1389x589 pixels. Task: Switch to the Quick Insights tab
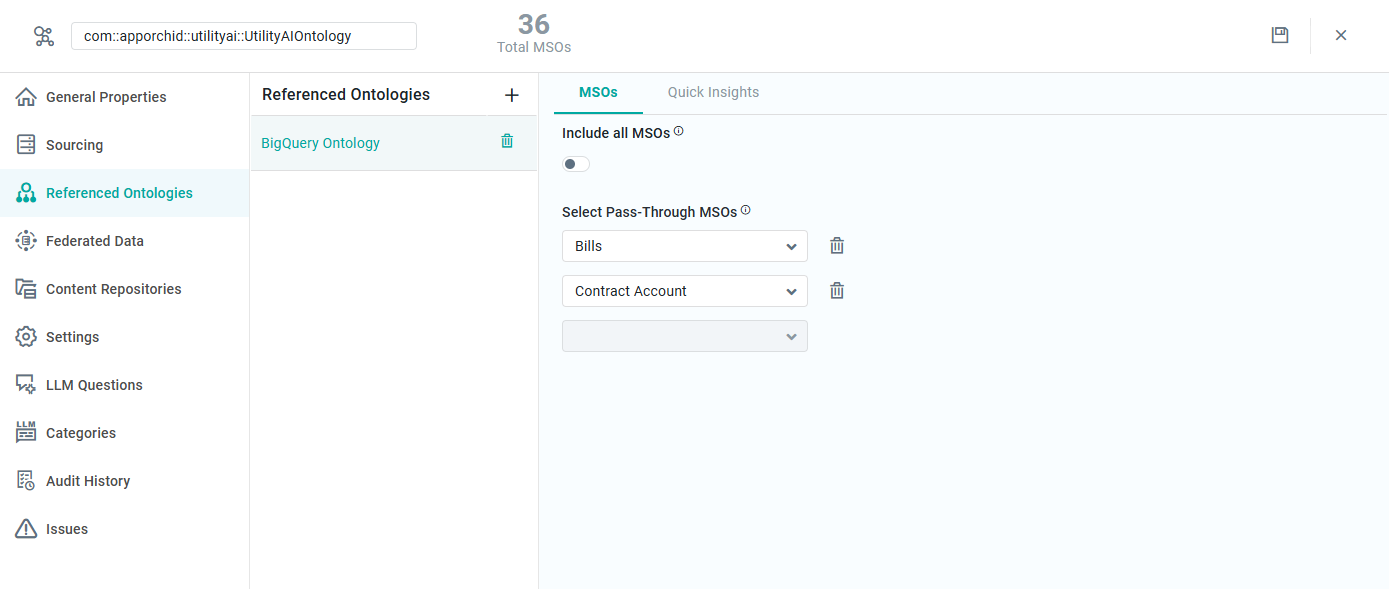(713, 92)
